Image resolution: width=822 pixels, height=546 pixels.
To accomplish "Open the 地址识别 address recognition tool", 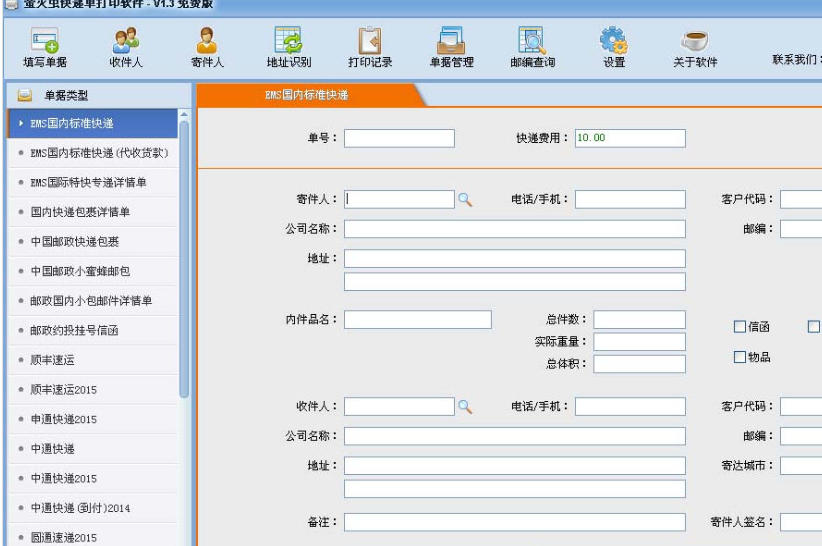I will pos(289,47).
